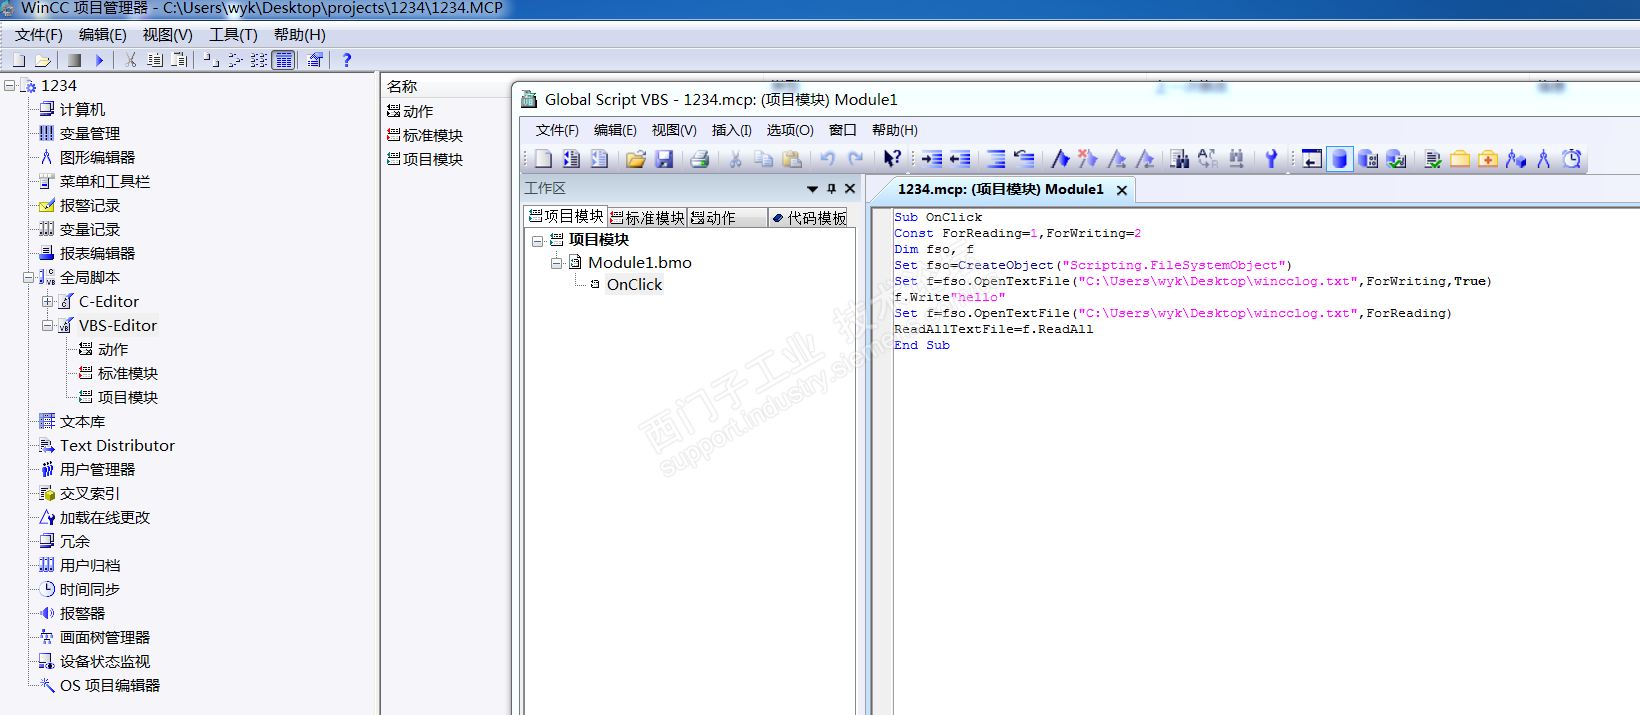Select 图形编辑器 in project tree
1640x715 pixels.
click(97, 158)
